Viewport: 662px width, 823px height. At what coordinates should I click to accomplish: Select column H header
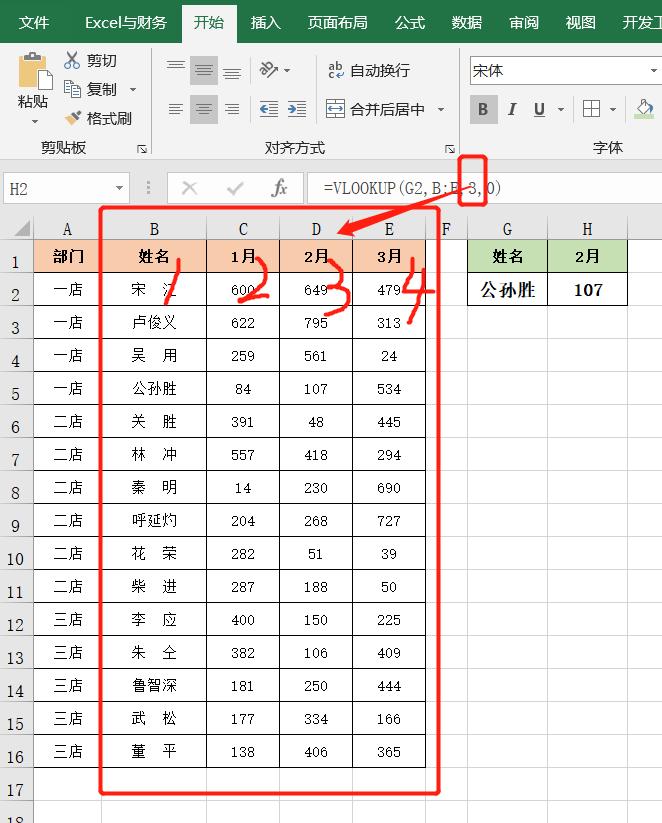587,229
